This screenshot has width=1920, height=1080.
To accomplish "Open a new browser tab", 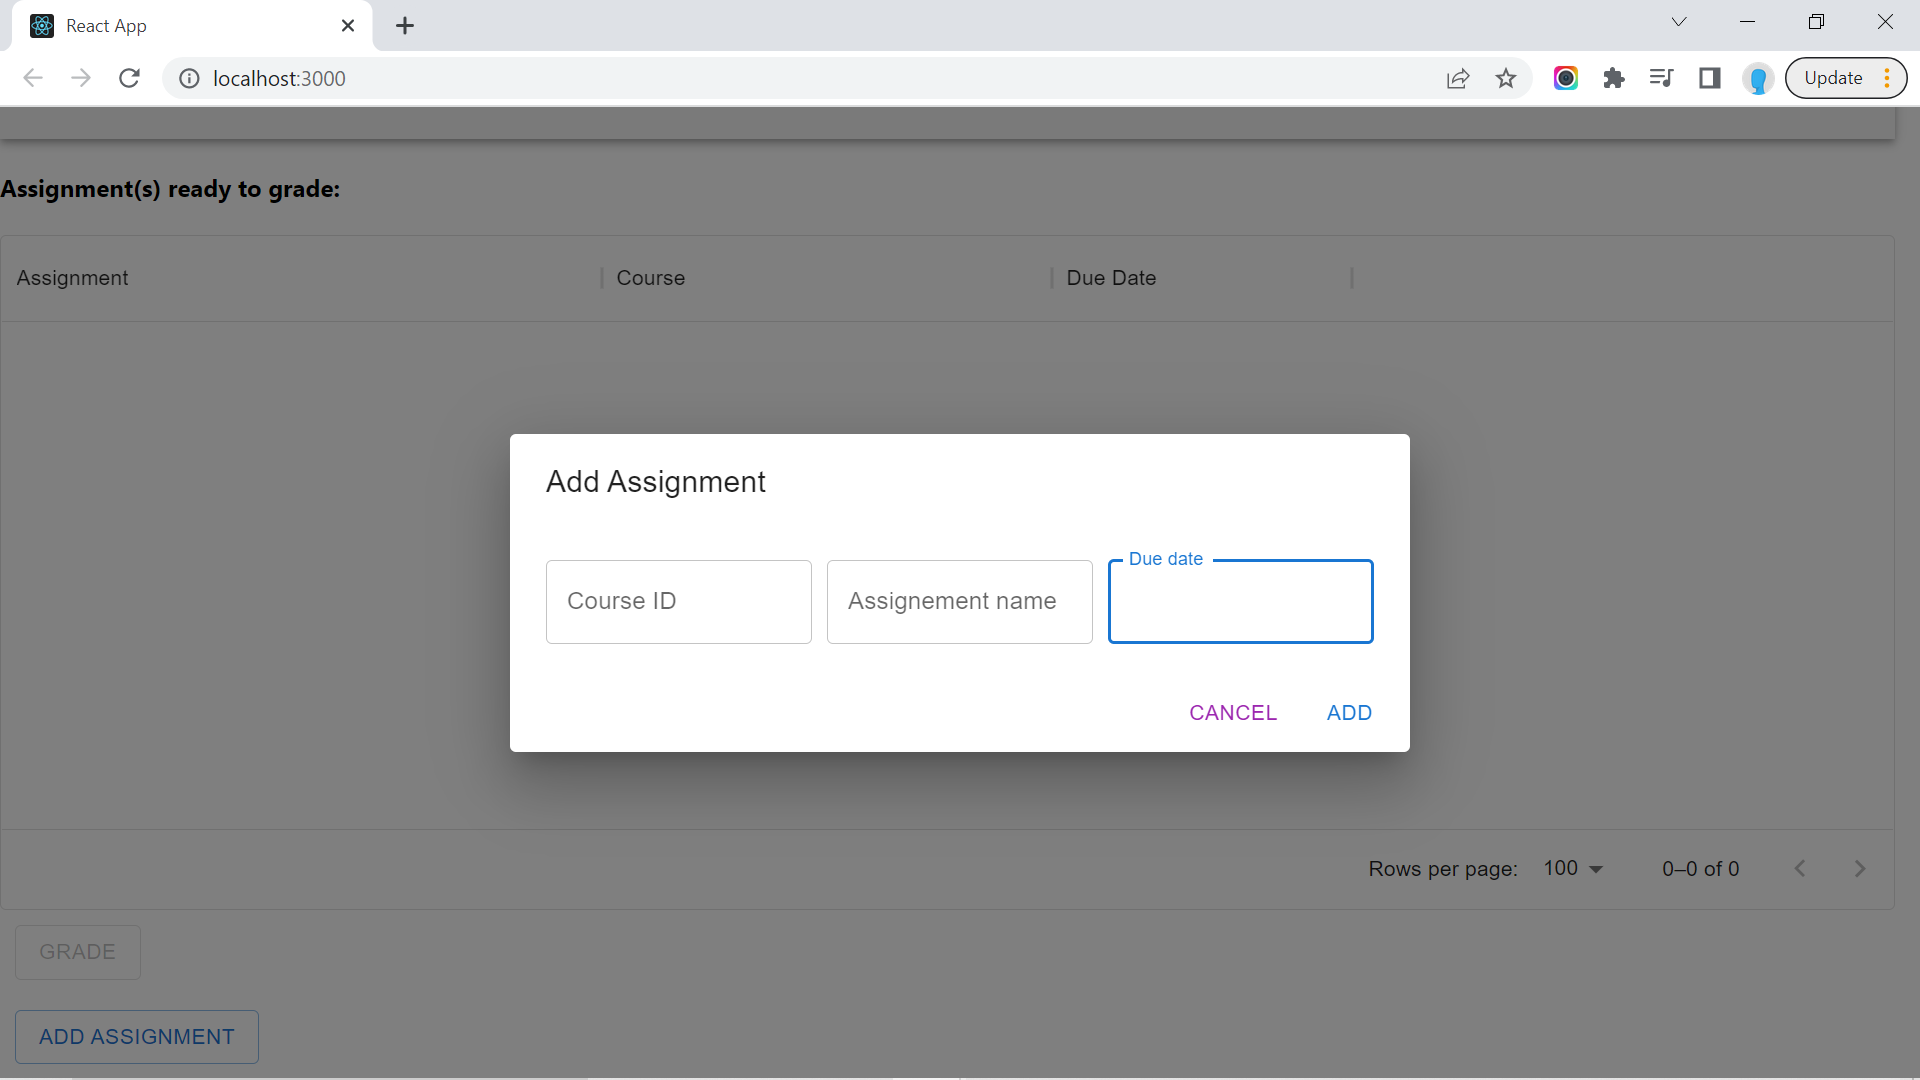I will point(405,26).
